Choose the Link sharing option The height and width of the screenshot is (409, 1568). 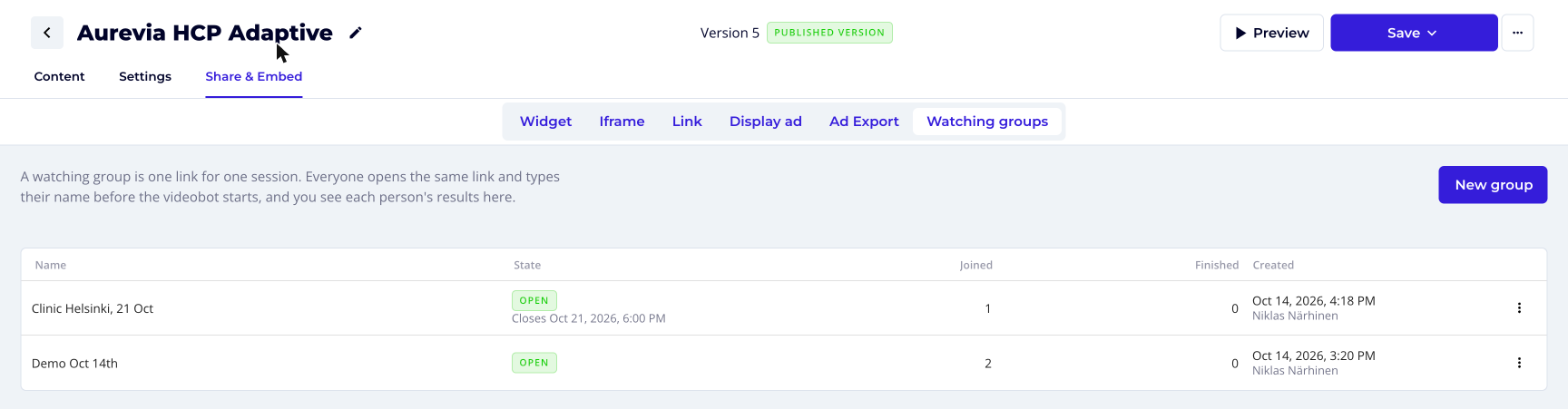click(687, 122)
